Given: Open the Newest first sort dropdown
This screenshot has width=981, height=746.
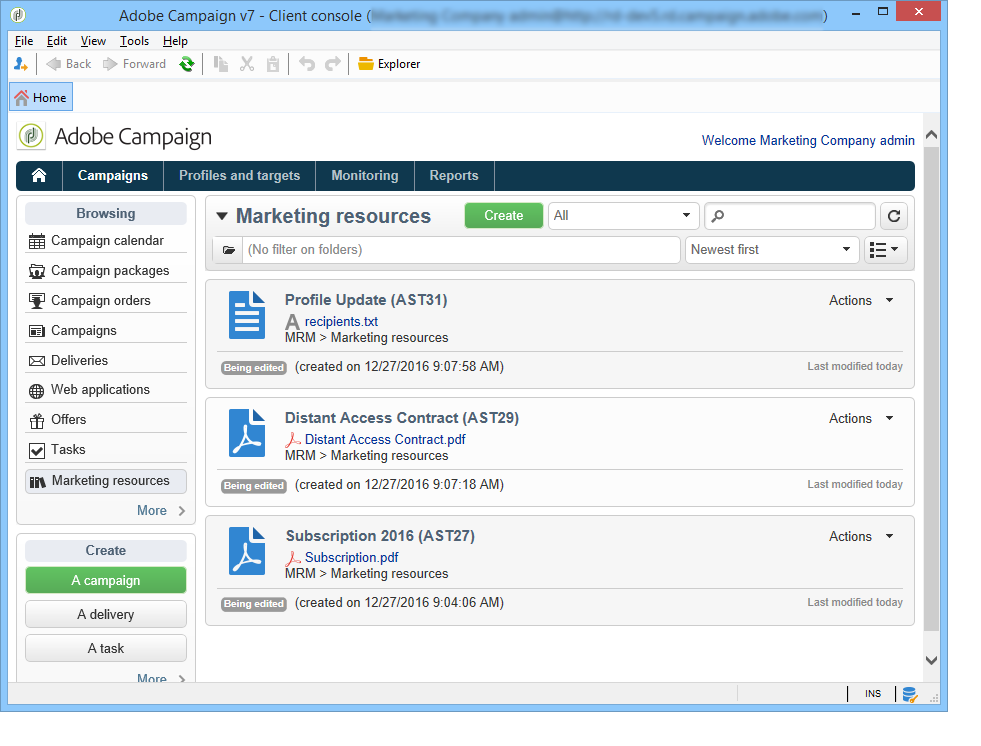Looking at the screenshot, I should tap(771, 250).
